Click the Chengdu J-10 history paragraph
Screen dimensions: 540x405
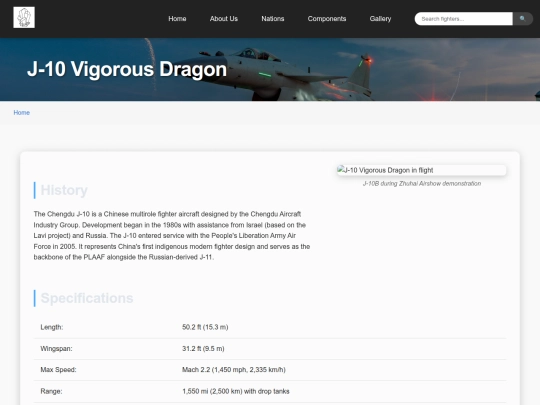(172, 236)
